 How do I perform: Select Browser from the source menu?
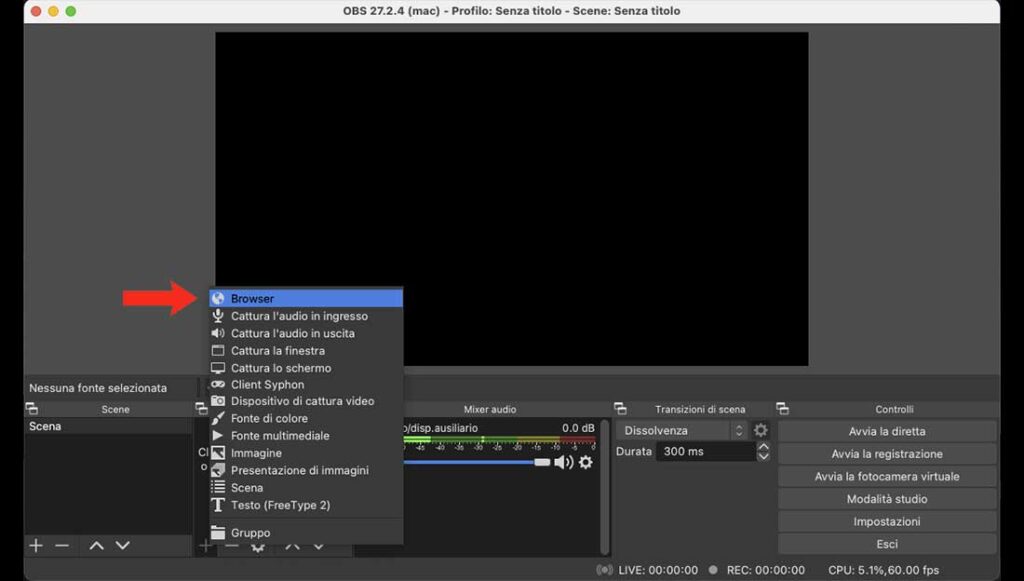coord(306,298)
